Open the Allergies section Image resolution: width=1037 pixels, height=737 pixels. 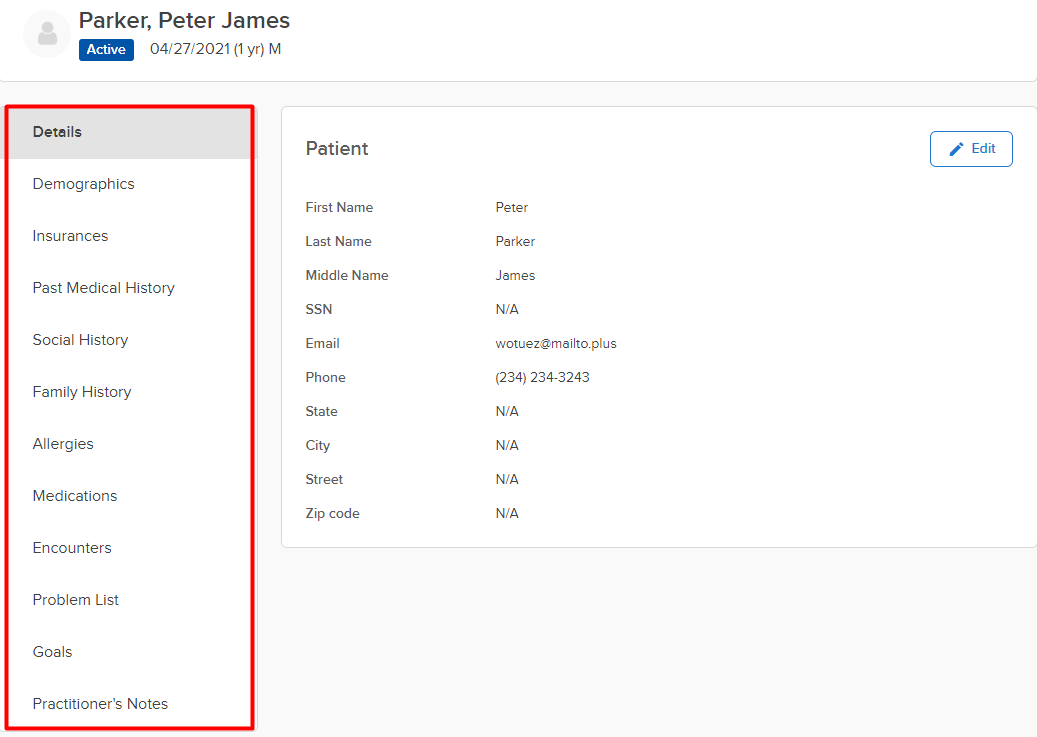pos(63,444)
